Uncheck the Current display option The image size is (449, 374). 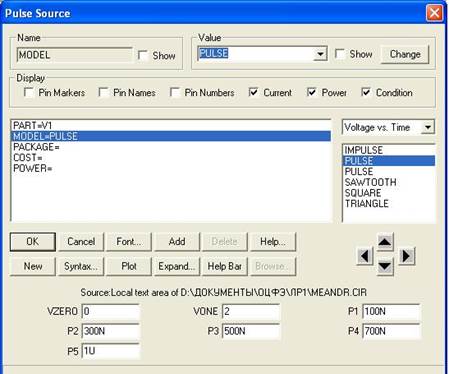click(254, 92)
